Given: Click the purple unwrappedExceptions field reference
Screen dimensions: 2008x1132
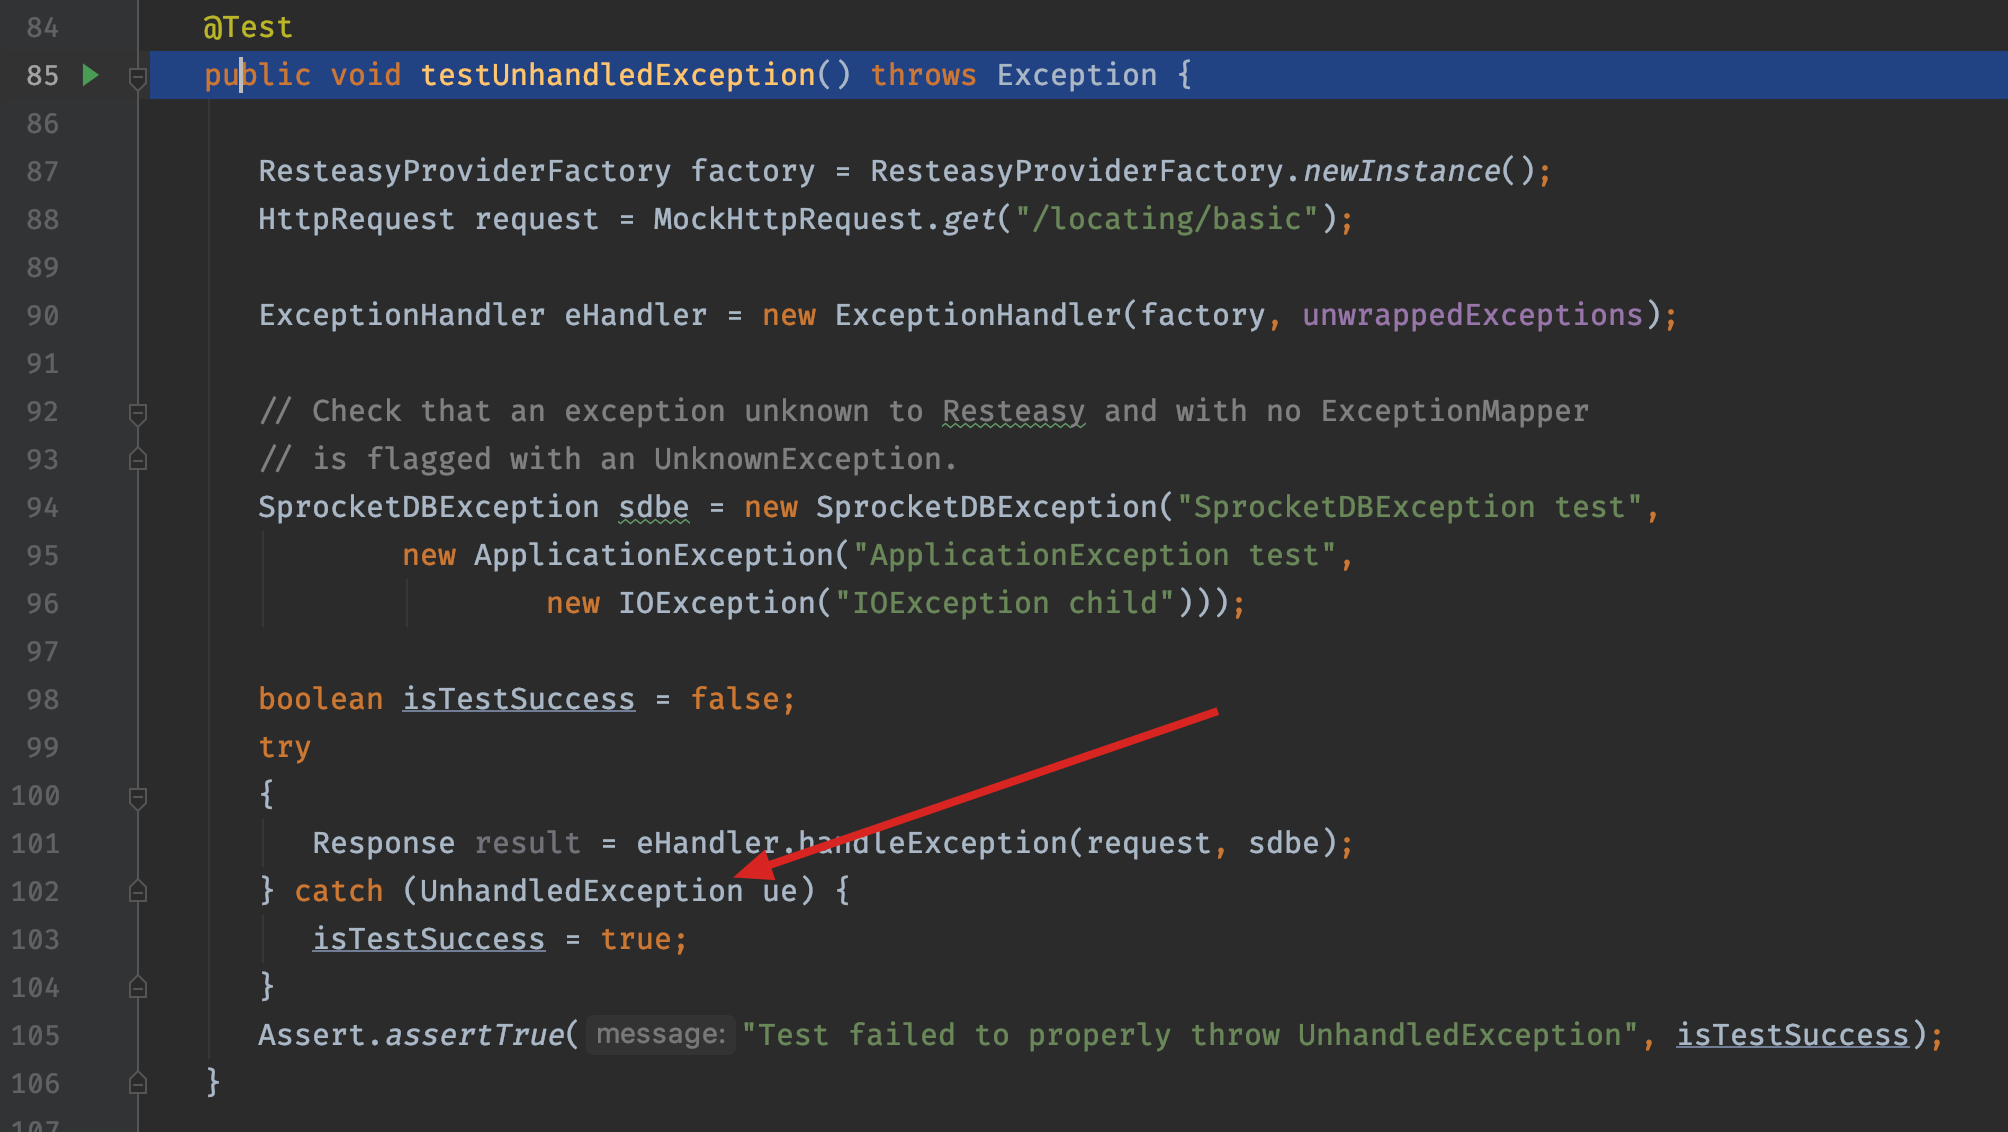Looking at the screenshot, I should 1472,315.
